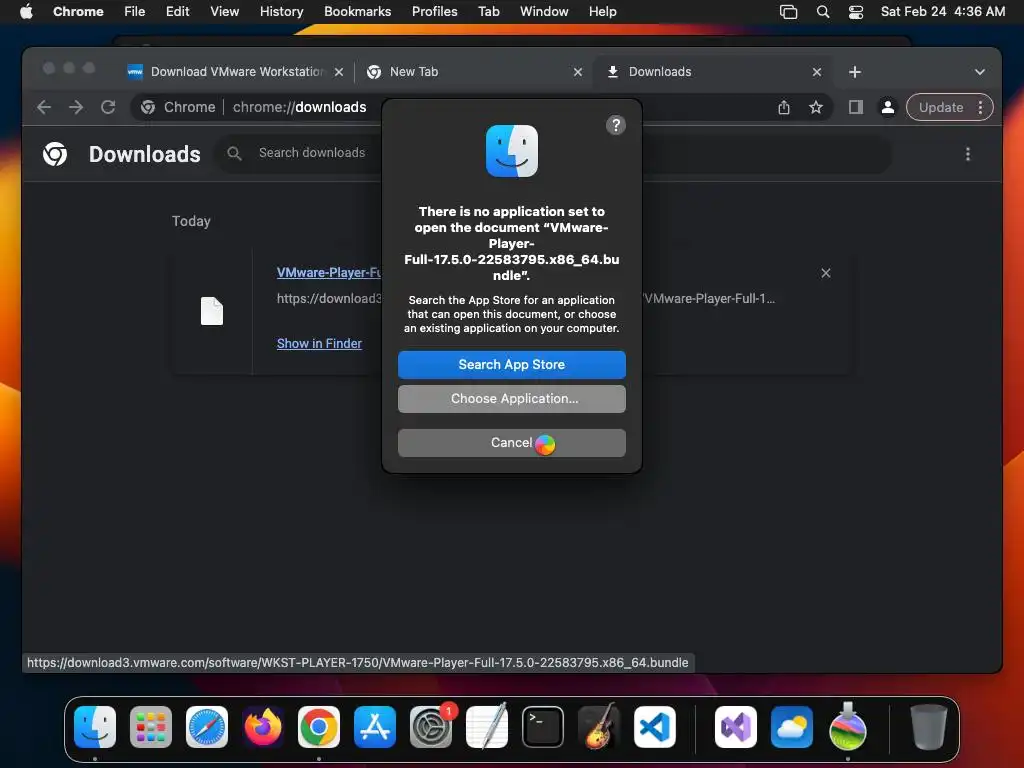Click Search App Store button
This screenshot has width=1024, height=768.
tap(511, 364)
